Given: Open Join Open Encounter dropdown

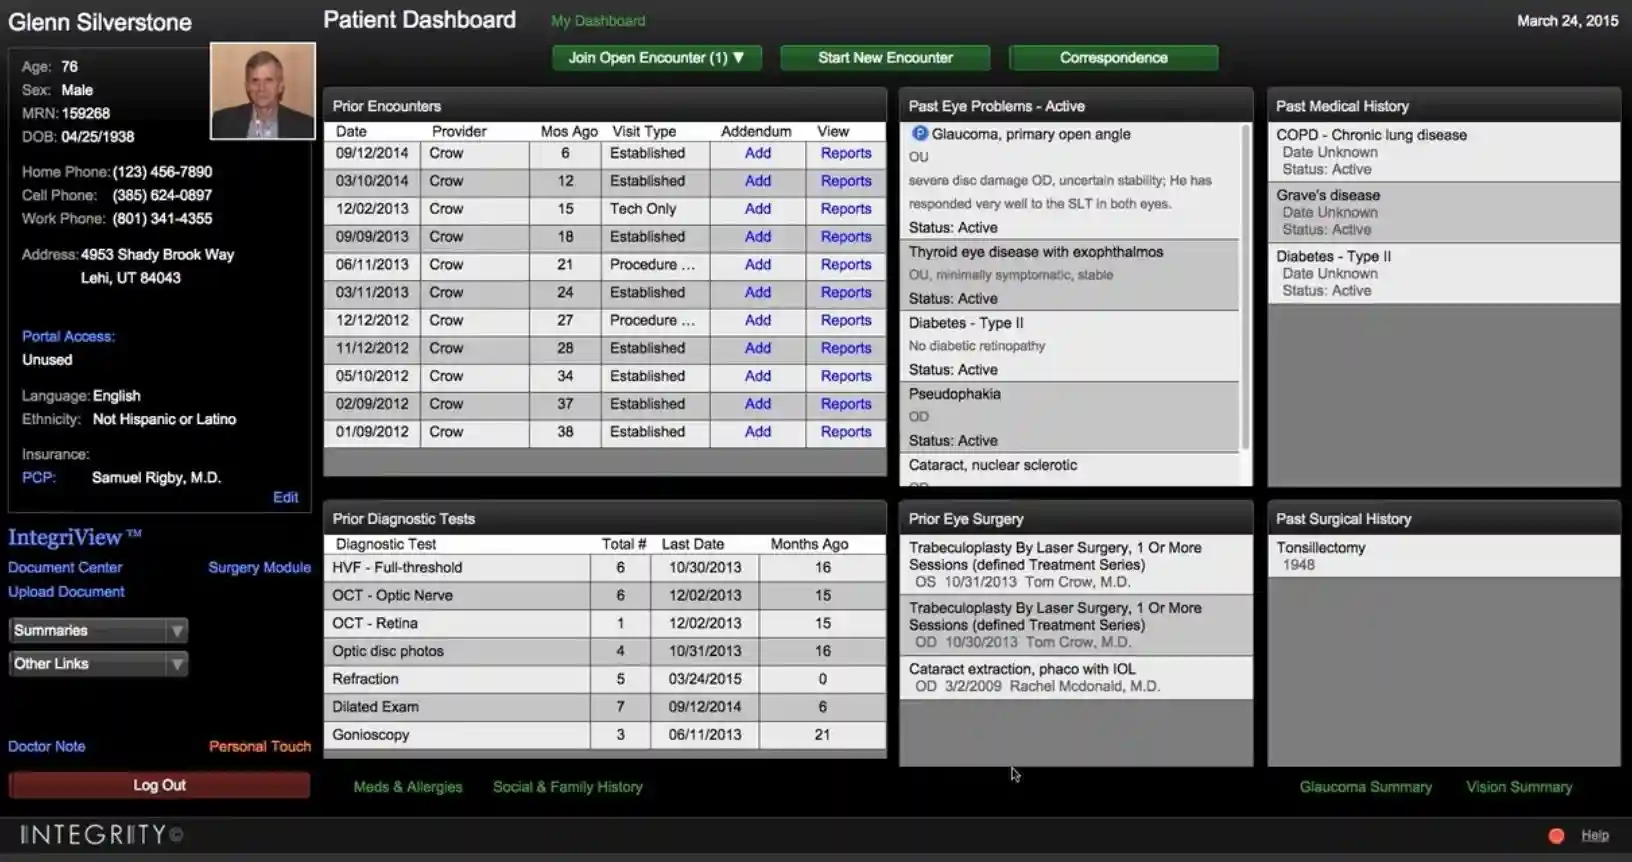Looking at the screenshot, I should pyautogui.click(x=657, y=58).
